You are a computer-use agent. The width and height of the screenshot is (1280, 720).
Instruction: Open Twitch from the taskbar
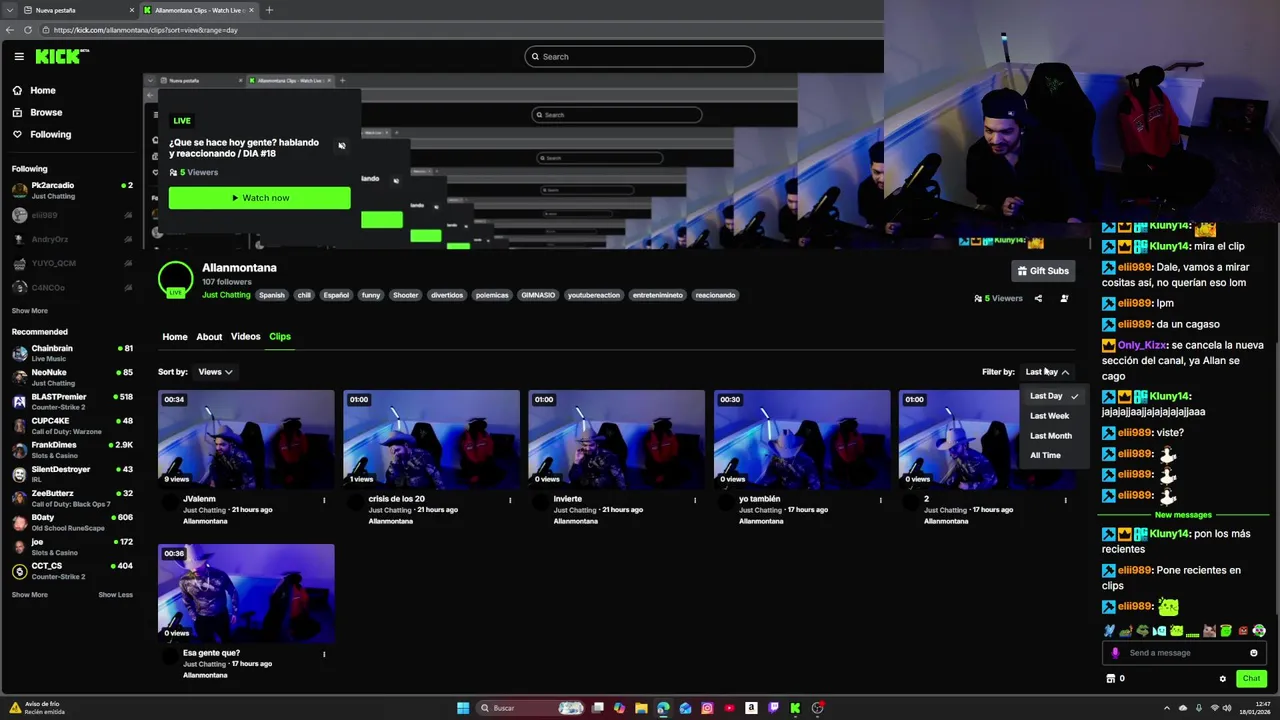pyautogui.click(x=773, y=708)
